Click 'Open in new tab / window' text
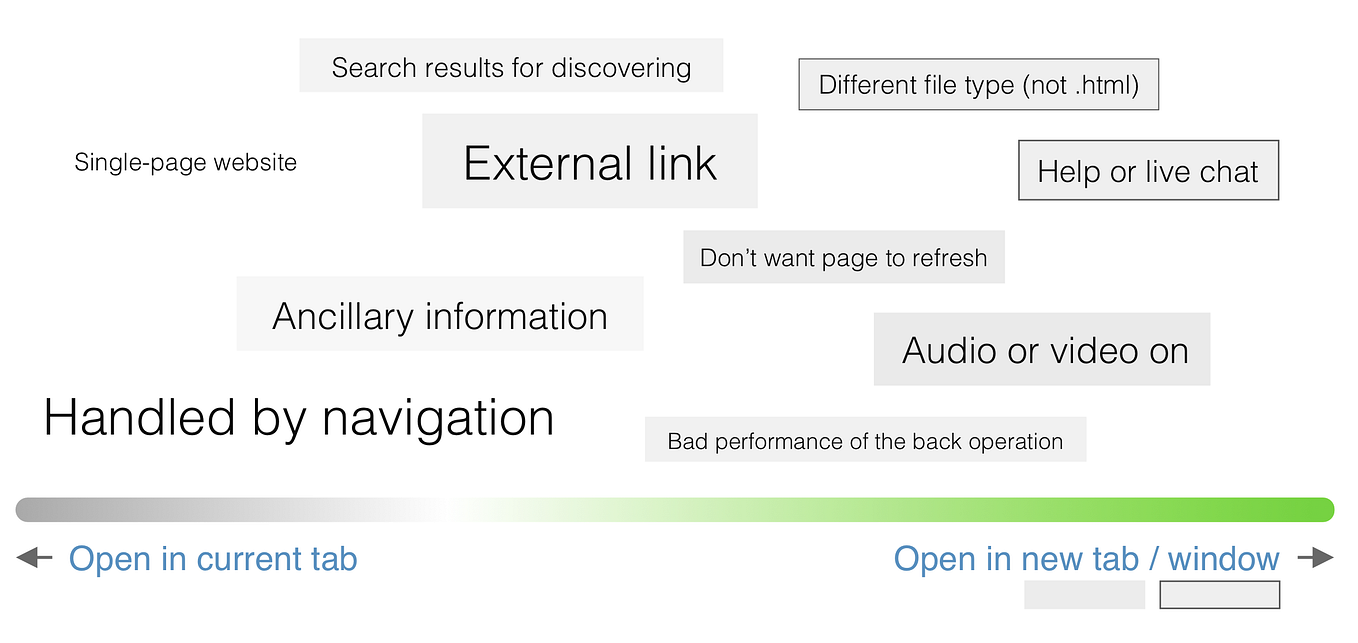Viewport: 1358px width, 643px height. click(1087, 558)
